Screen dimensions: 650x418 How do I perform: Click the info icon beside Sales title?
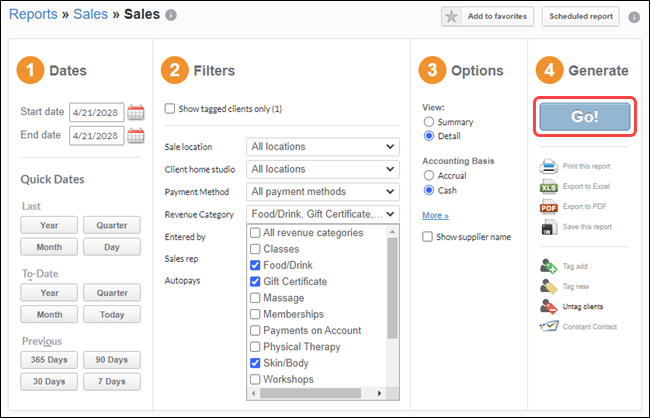[171, 15]
